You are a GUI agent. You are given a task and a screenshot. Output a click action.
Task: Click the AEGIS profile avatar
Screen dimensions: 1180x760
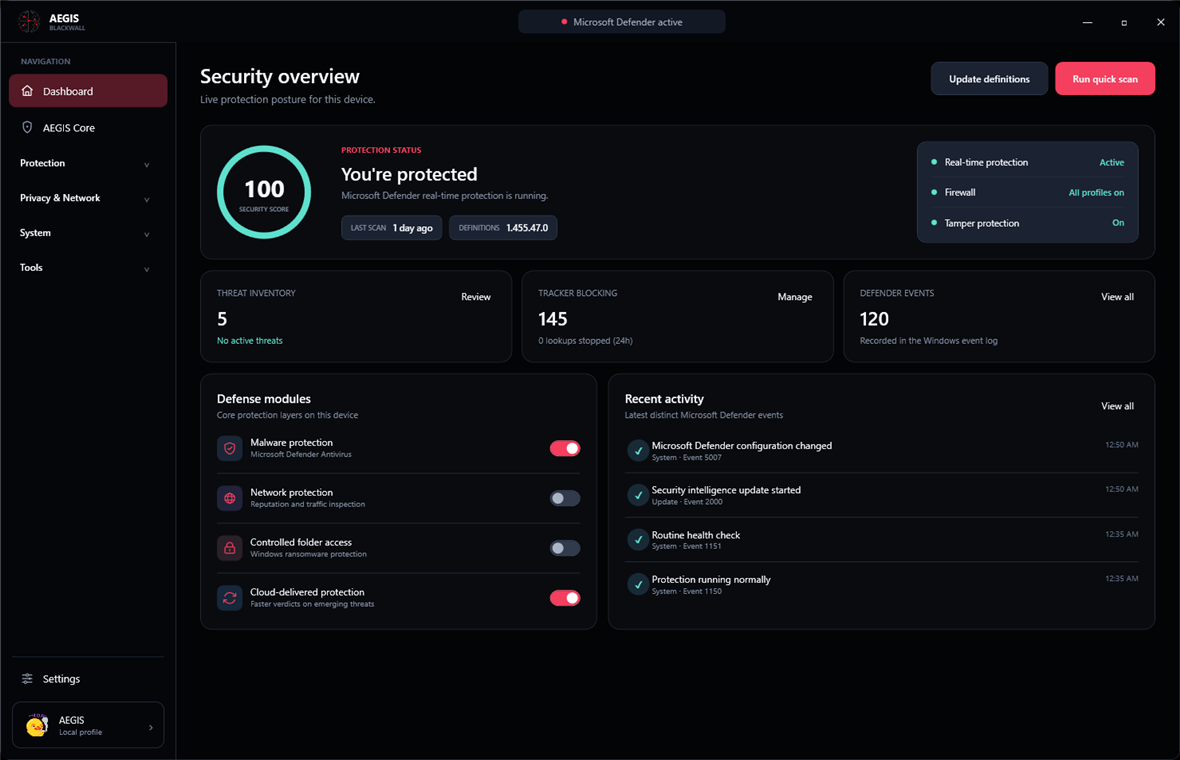click(36, 725)
